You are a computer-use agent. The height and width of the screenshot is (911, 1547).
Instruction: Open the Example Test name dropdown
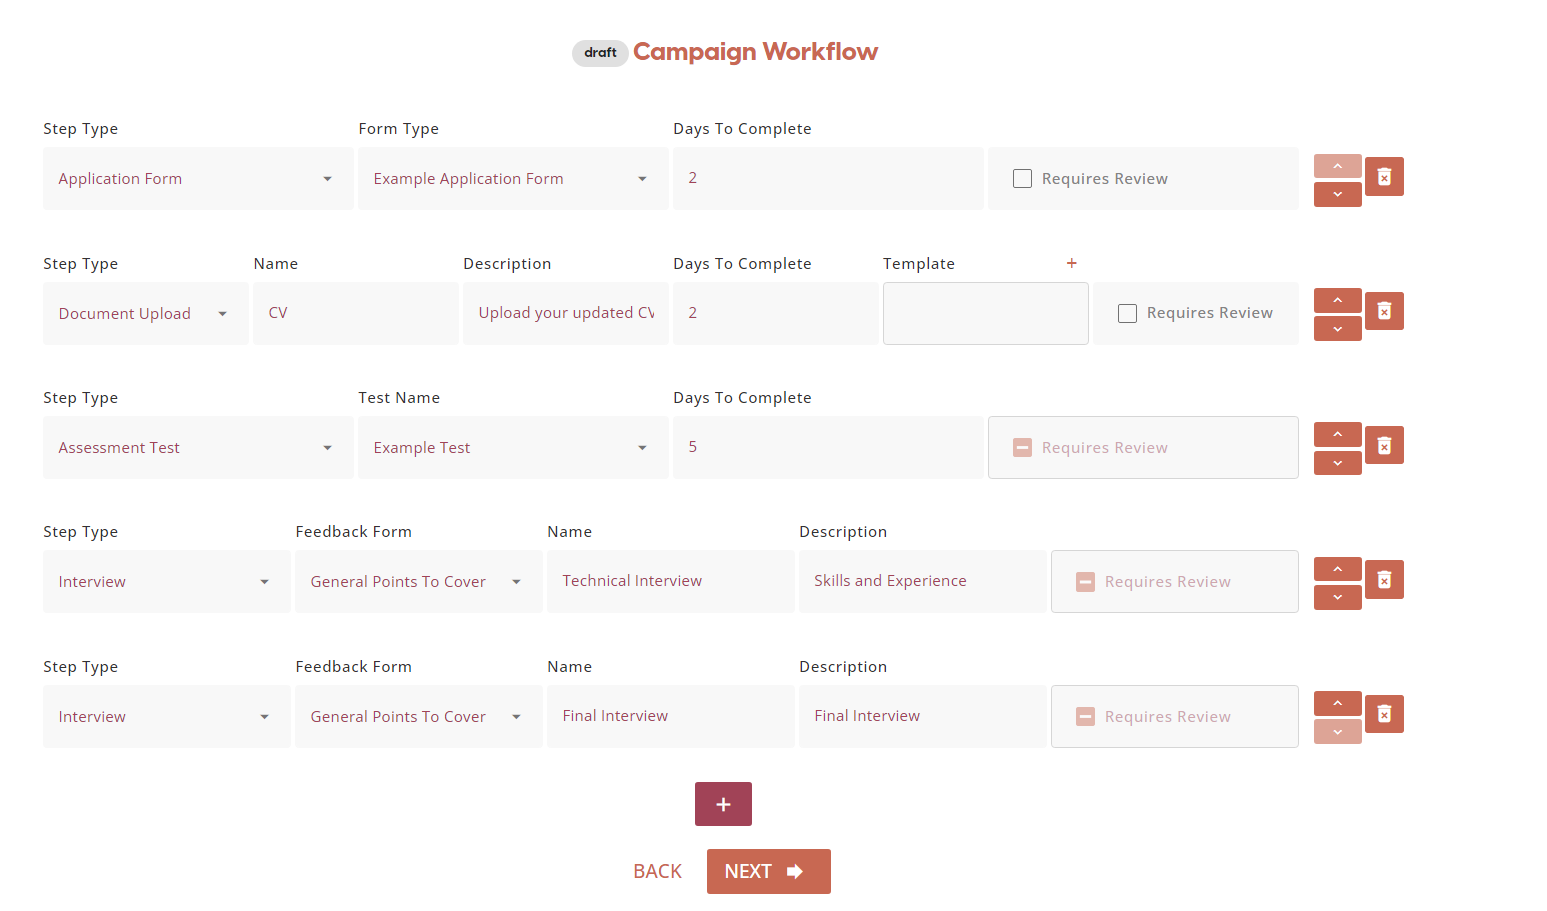[x=512, y=448]
